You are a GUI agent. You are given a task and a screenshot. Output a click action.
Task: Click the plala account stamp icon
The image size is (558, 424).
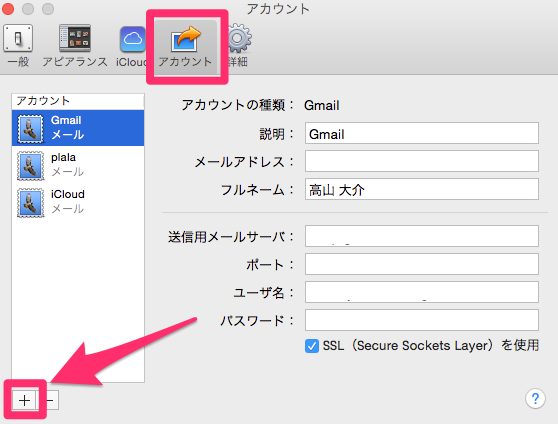(31, 166)
